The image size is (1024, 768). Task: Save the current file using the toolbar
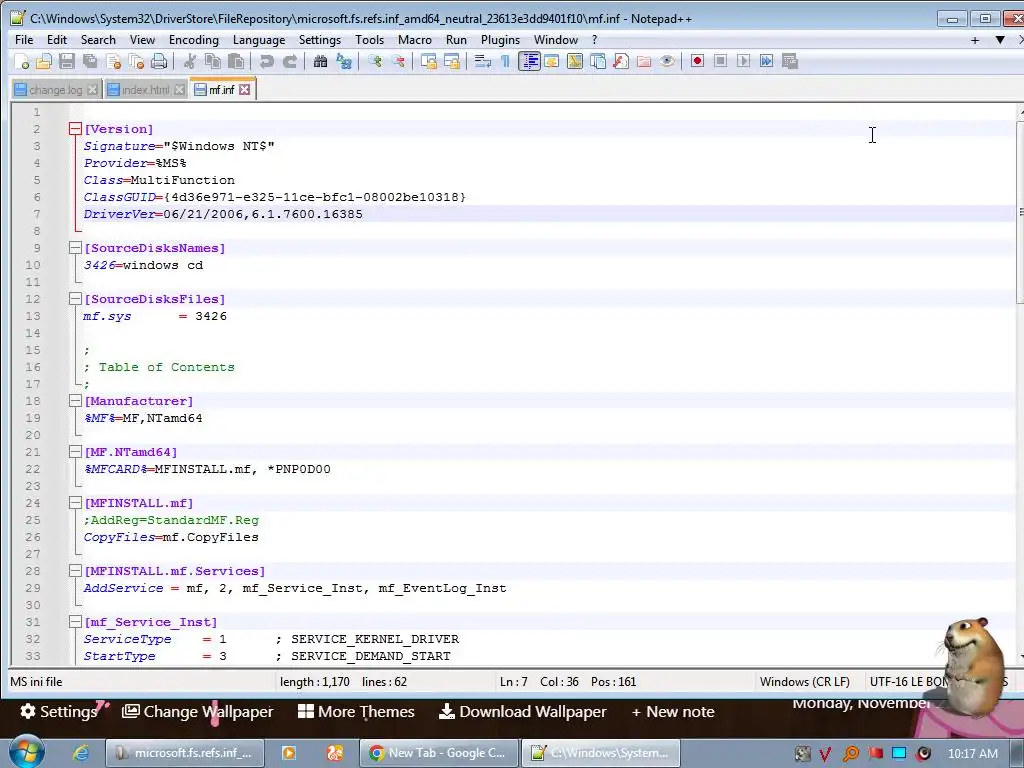67,61
